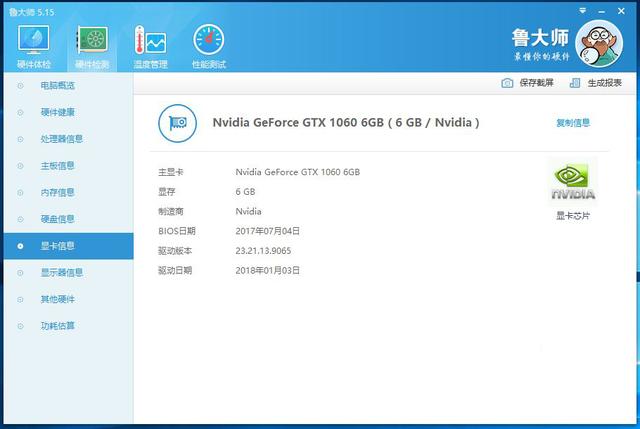
Task: Click the 6 GB memory value
Action: (245, 191)
